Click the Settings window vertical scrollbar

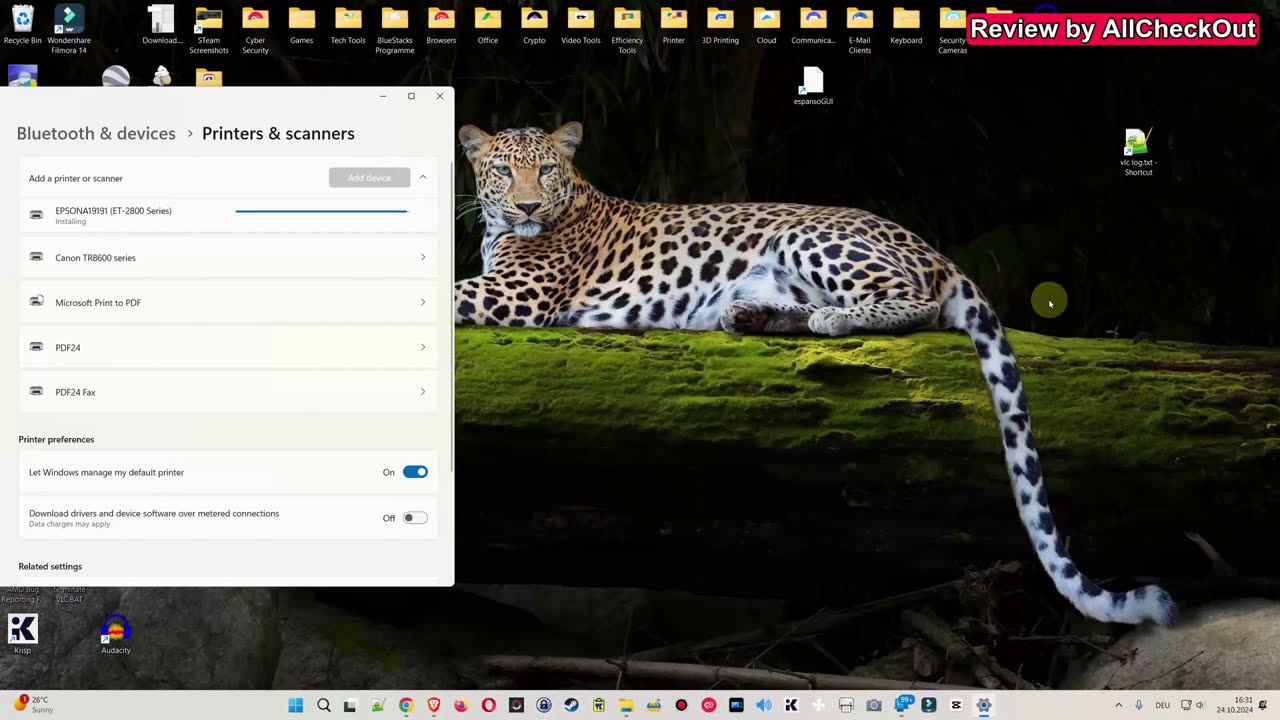(452, 318)
